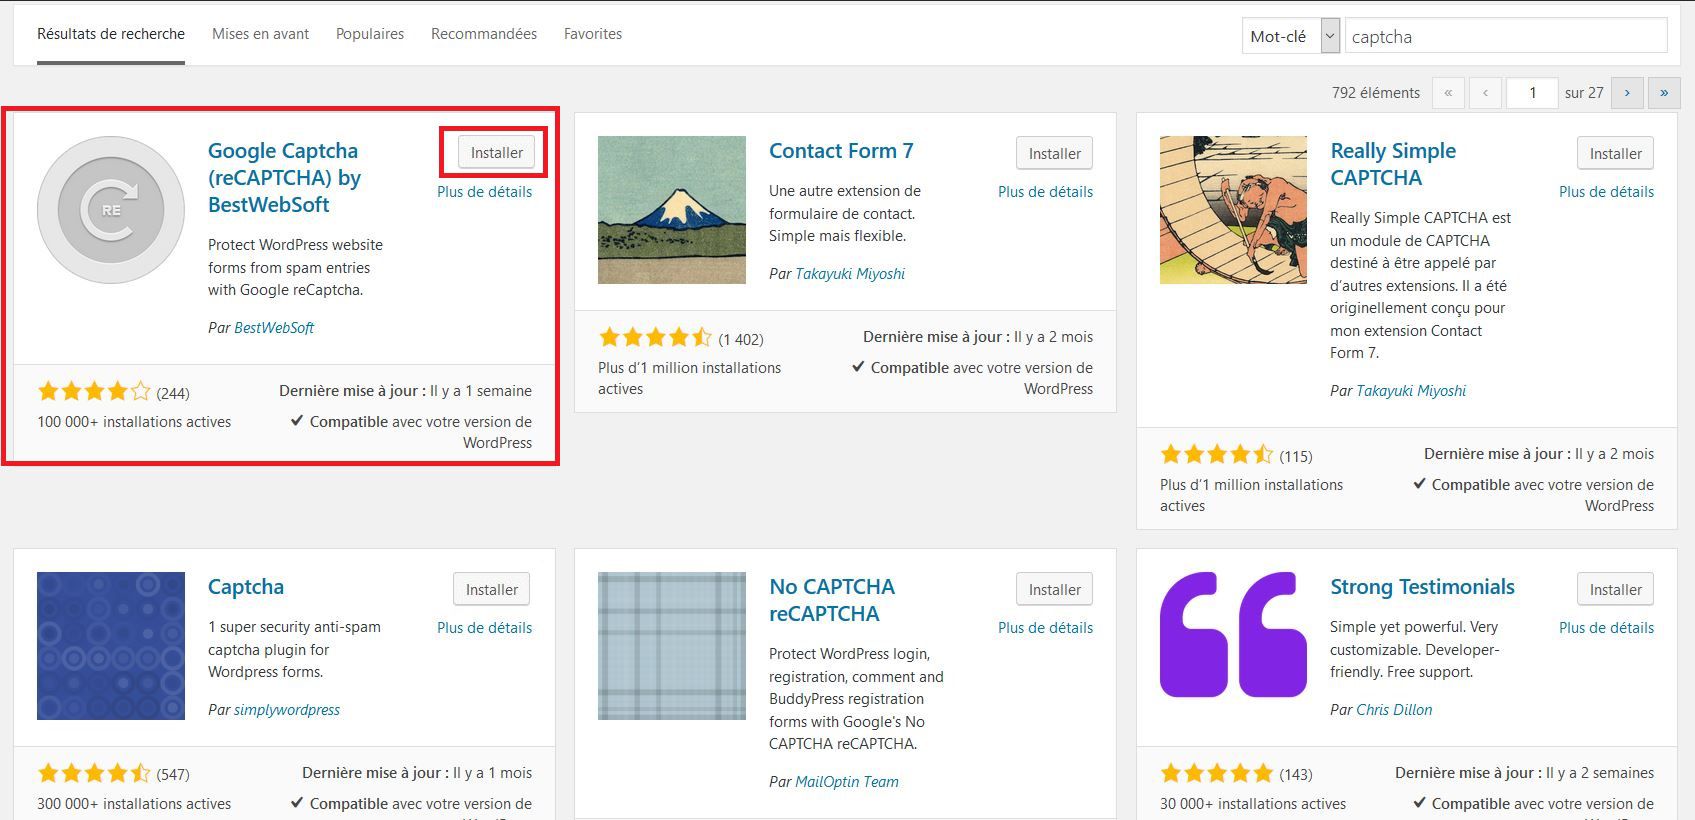This screenshot has width=1695, height=820.
Task: Open the No CAPTCHA reCAPTCHA title link
Action: pyautogui.click(x=832, y=600)
